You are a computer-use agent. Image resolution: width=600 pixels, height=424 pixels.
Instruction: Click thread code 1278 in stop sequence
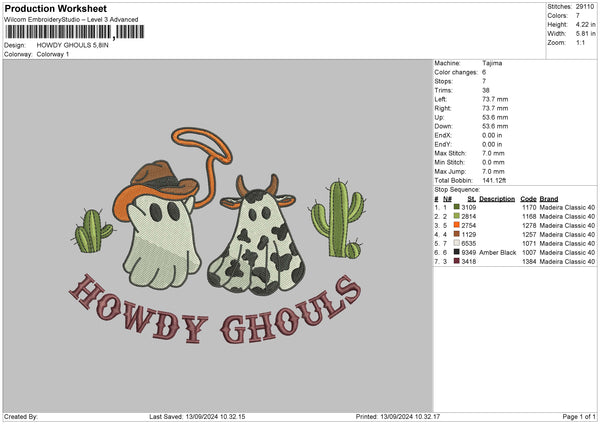[x=529, y=225]
